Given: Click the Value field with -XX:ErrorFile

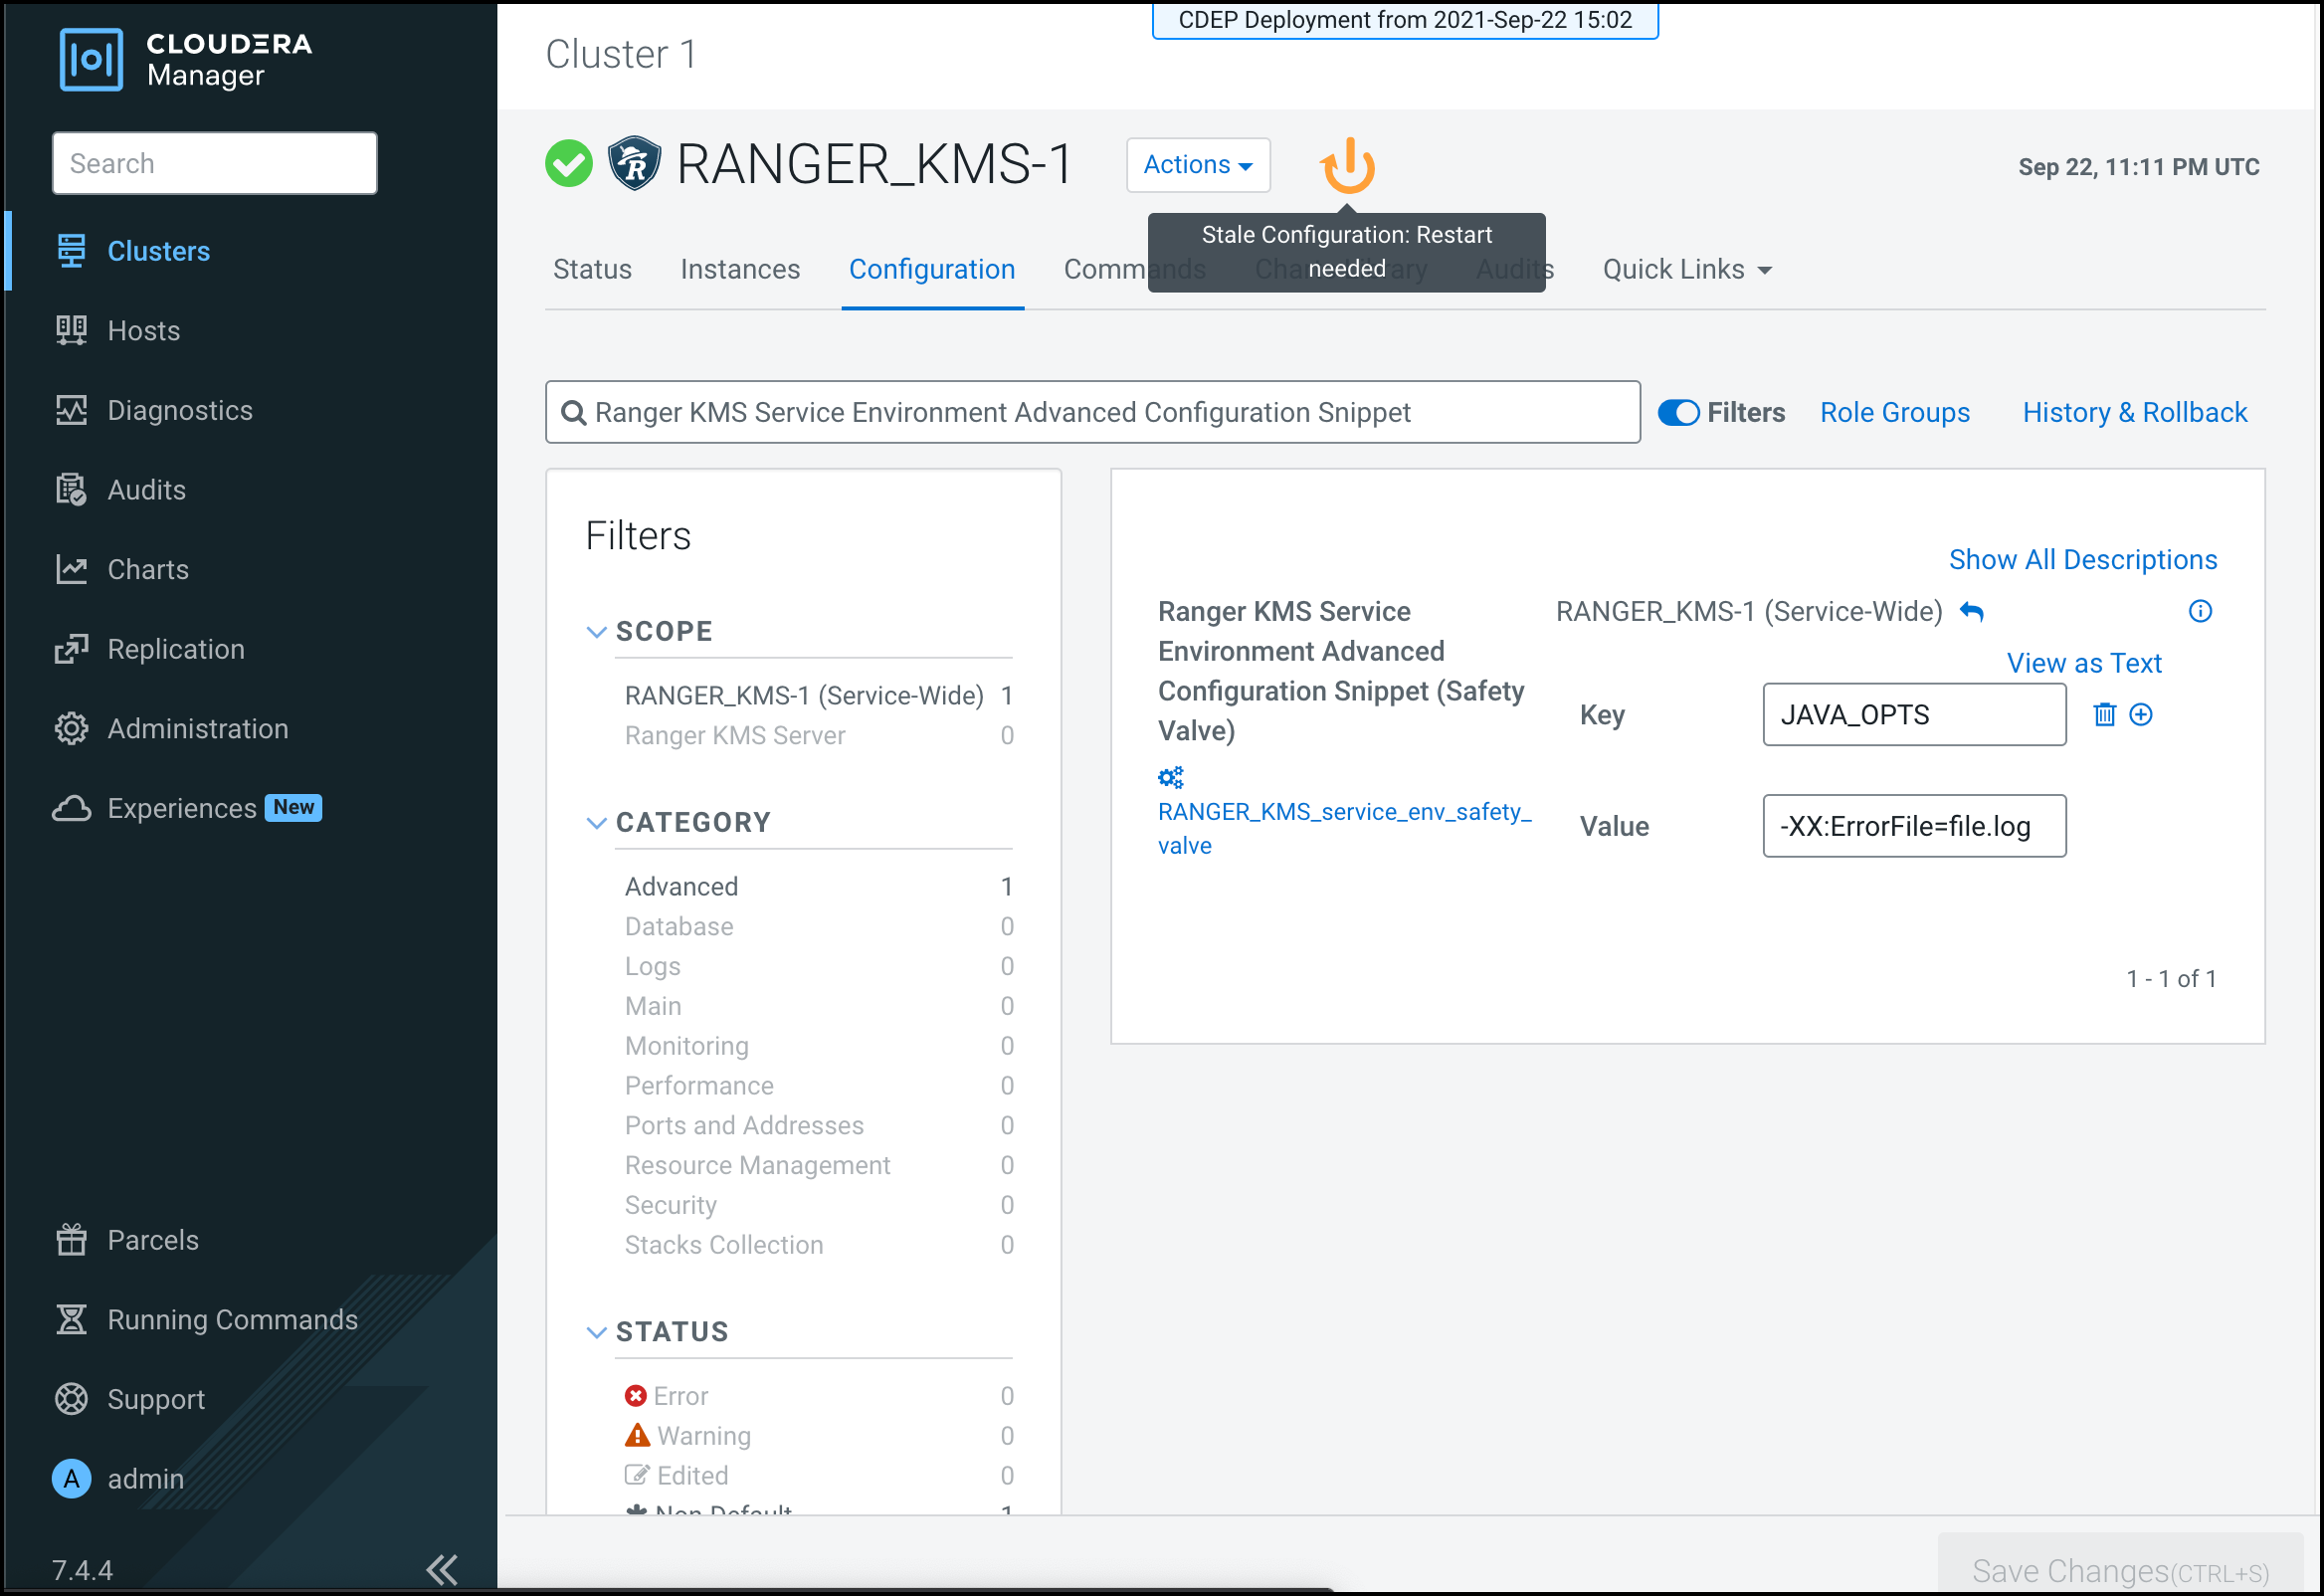Looking at the screenshot, I should click(x=1913, y=826).
